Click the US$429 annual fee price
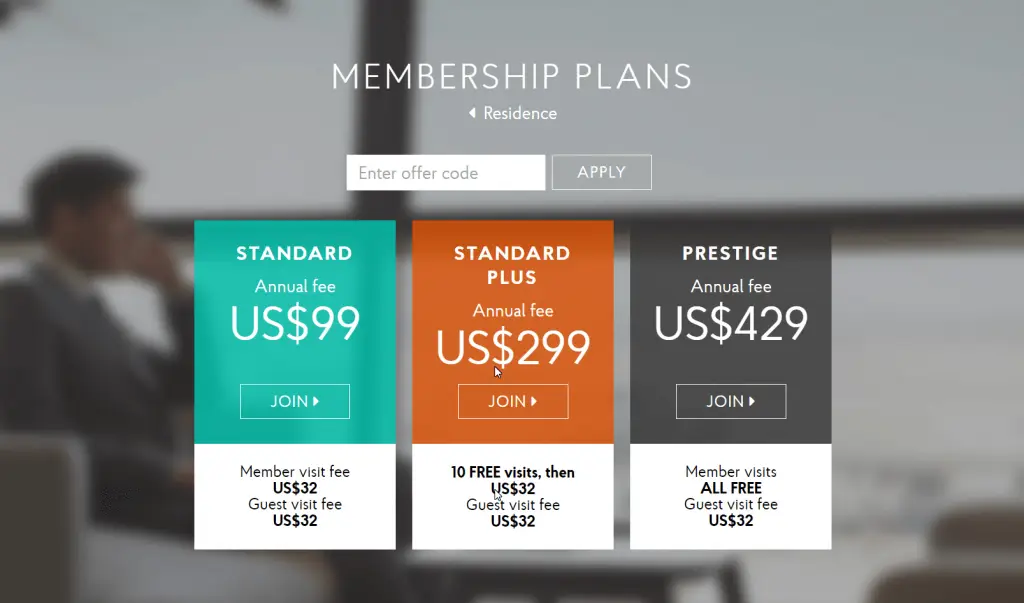Viewport: 1024px width, 603px height. pyautogui.click(x=730, y=323)
